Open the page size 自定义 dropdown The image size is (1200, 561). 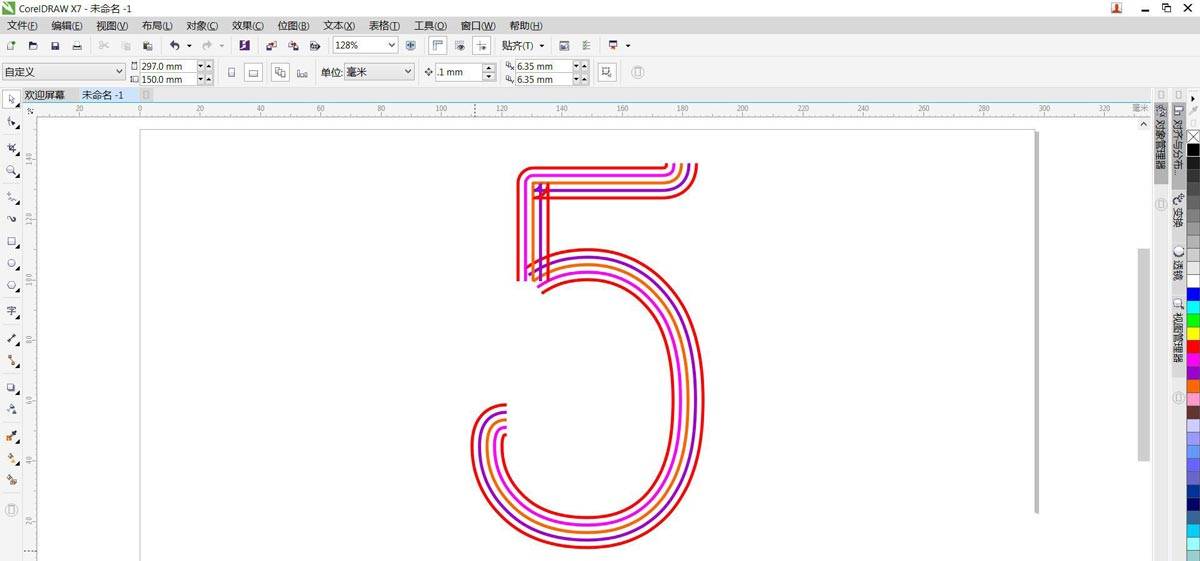[x=120, y=72]
